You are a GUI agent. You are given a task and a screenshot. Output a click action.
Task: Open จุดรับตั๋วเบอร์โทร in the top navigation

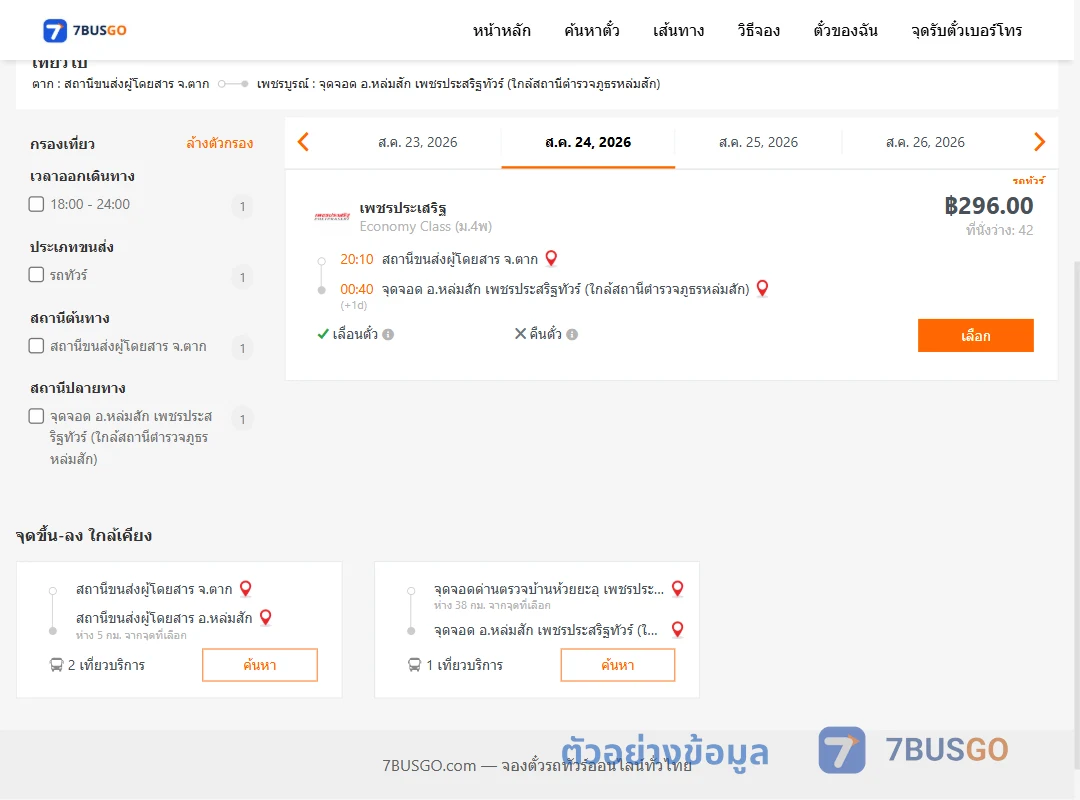tap(966, 30)
